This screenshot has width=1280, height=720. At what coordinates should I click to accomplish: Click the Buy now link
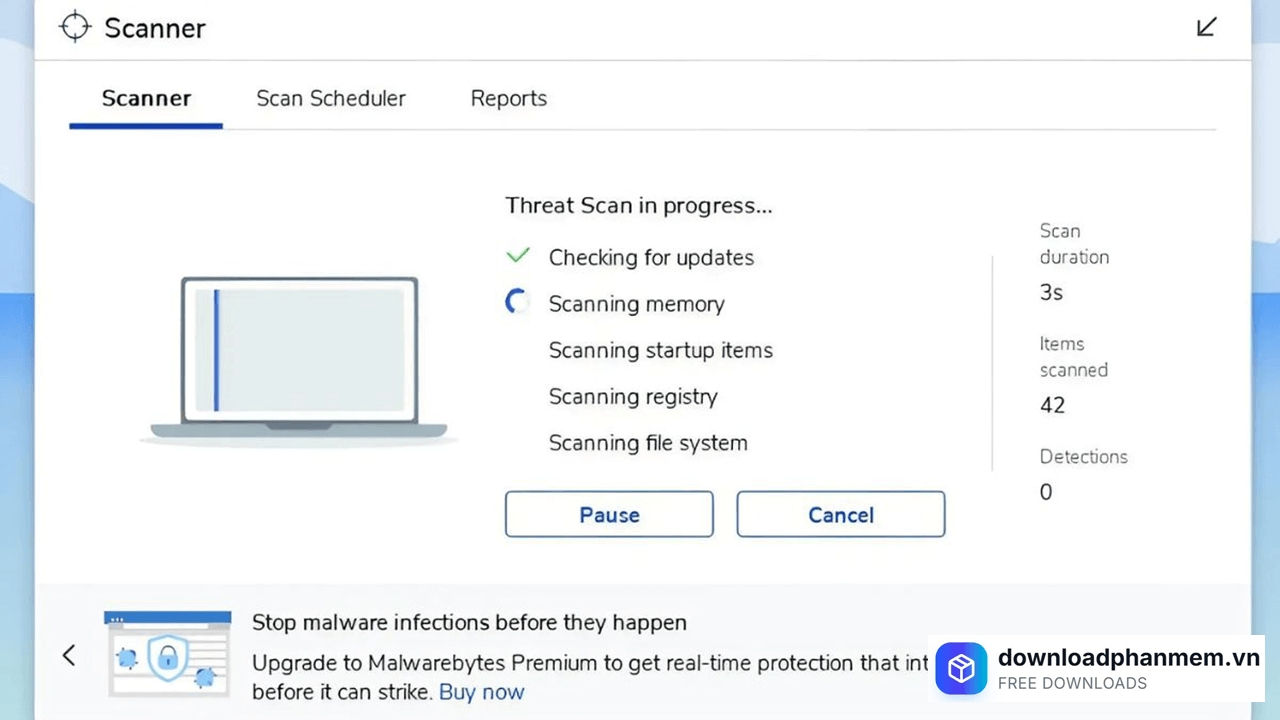pos(481,691)
